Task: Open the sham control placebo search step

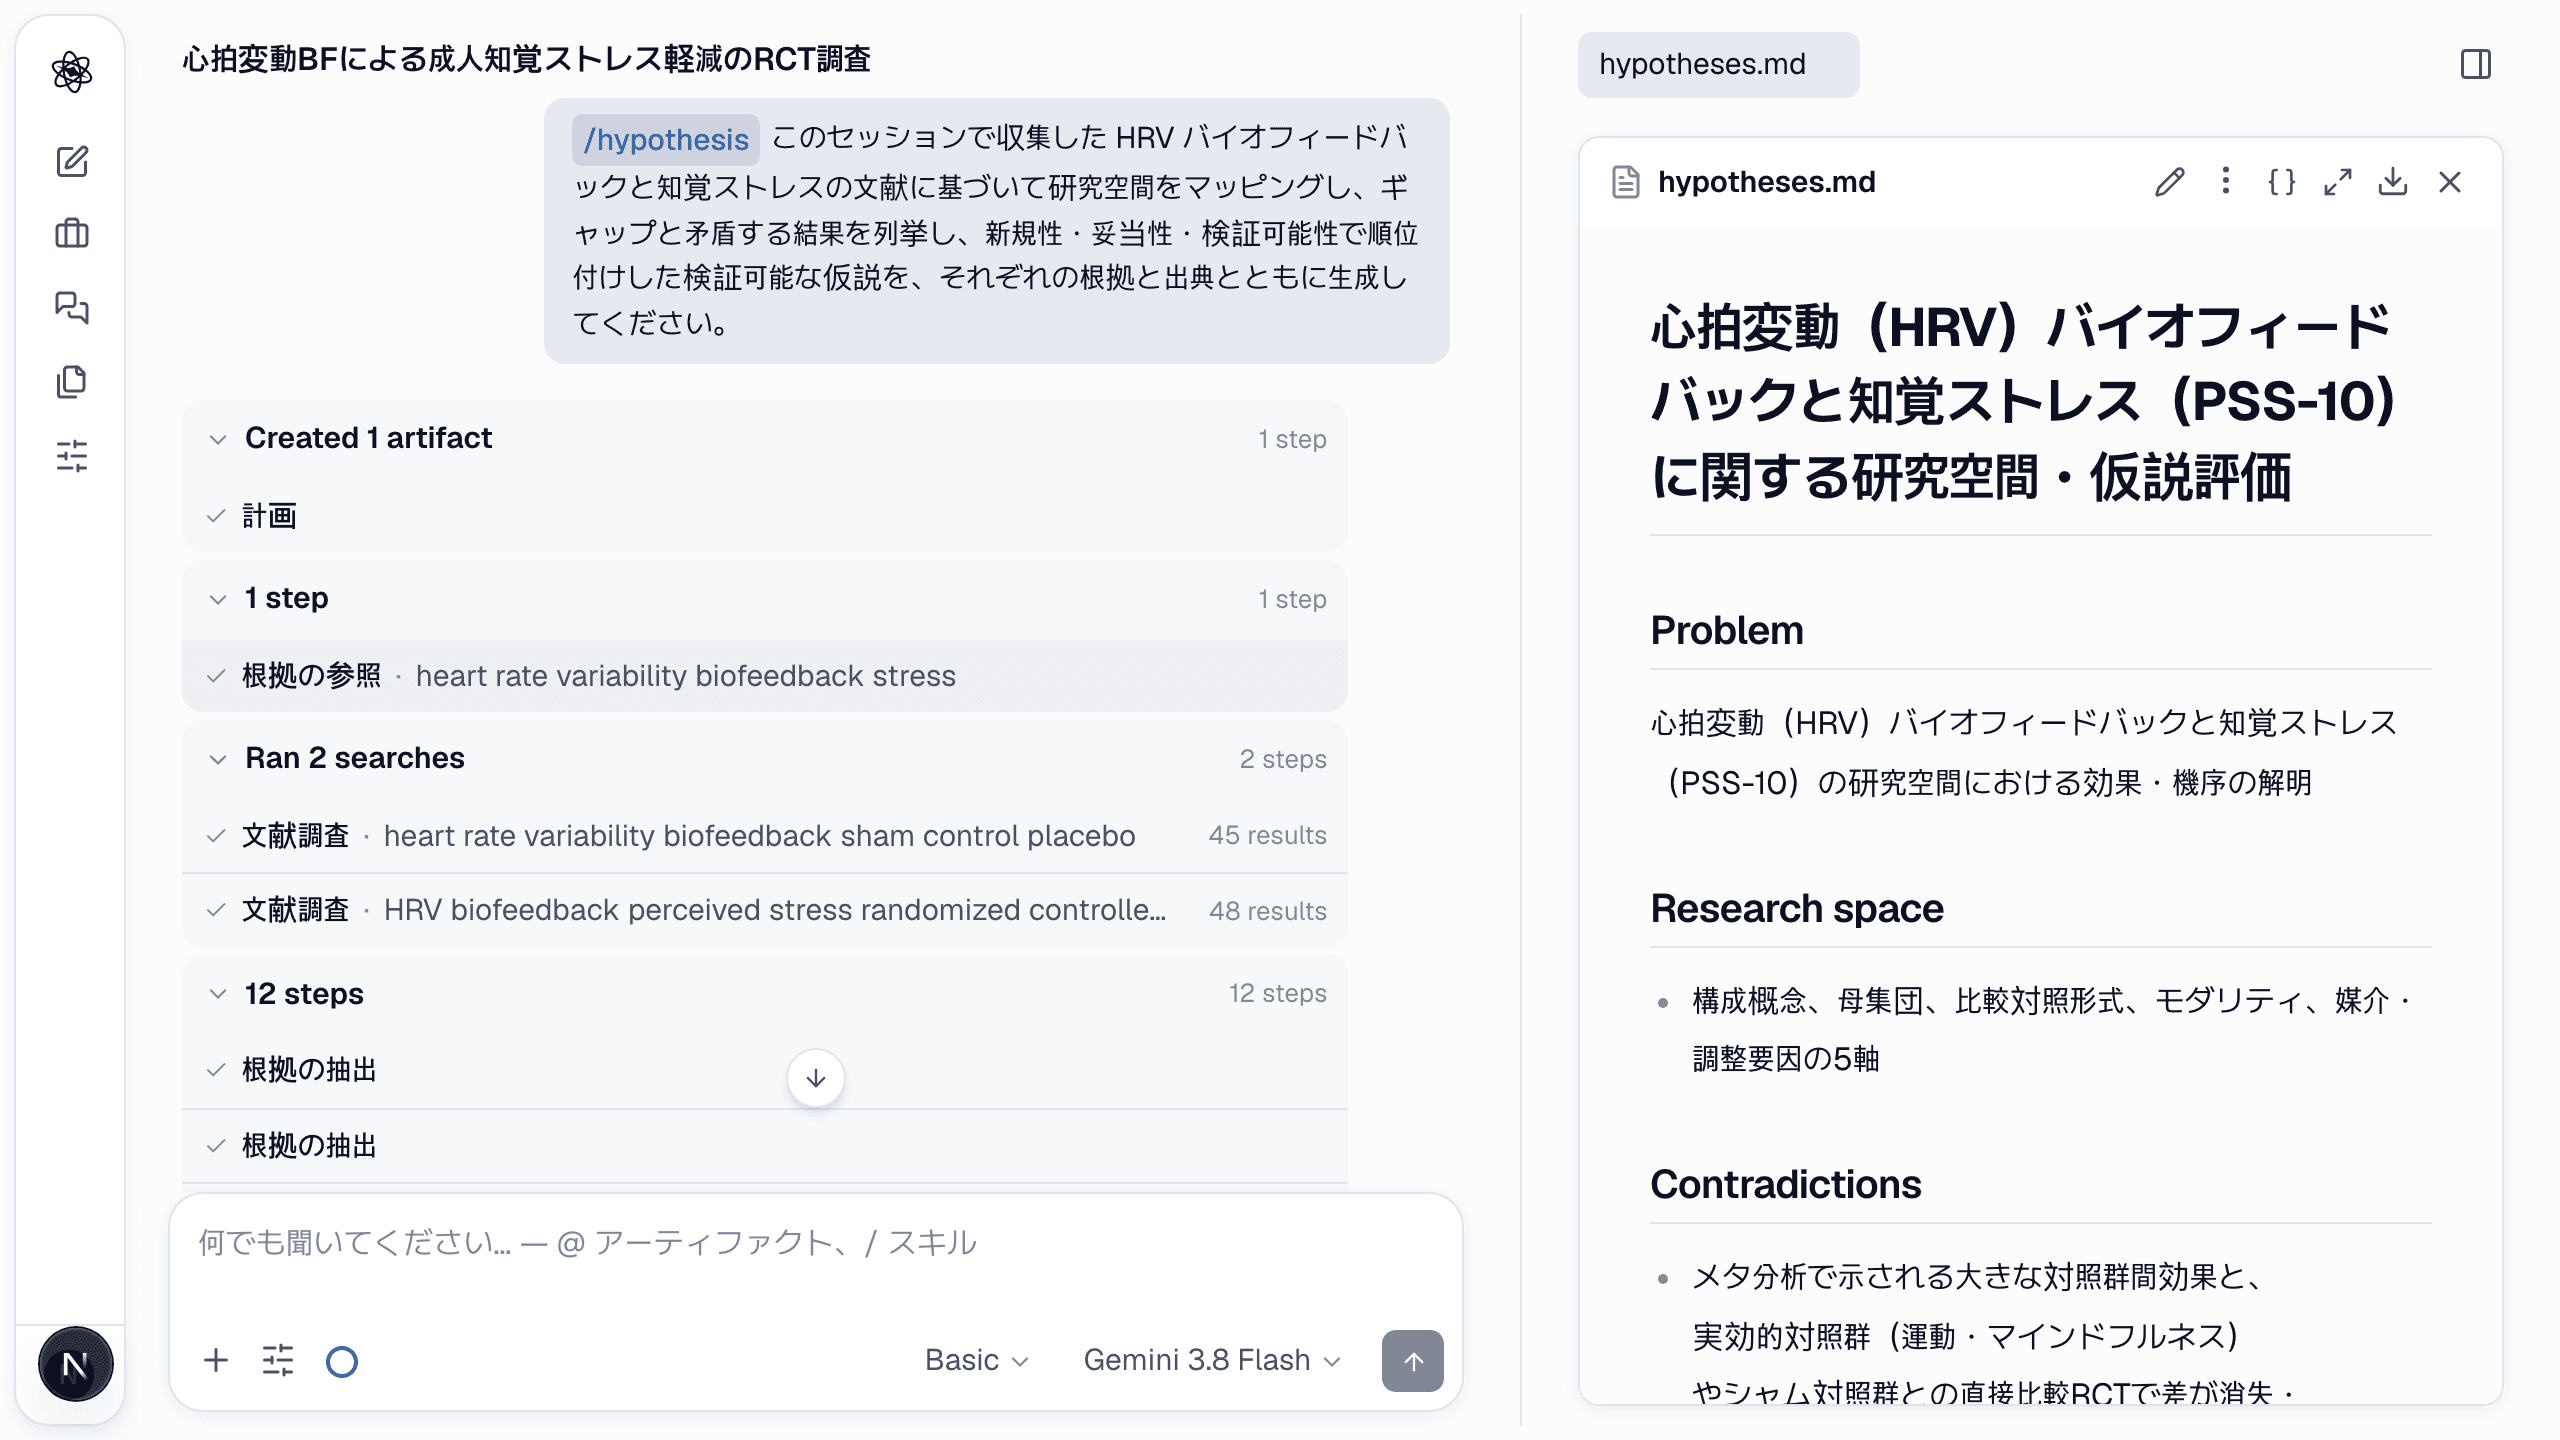Action: pos(765,835)
